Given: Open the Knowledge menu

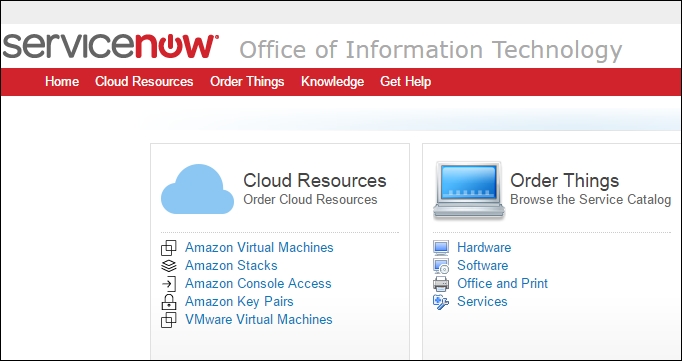Looking at the screenshot, I should 332,82.
